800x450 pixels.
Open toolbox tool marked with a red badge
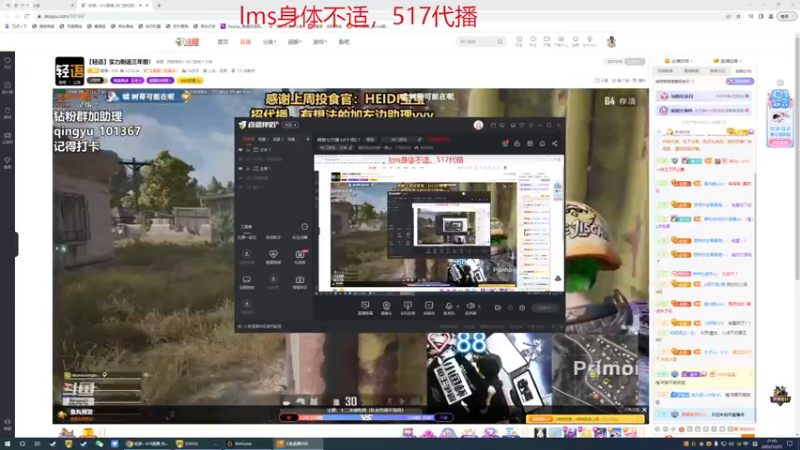[x=299, y=257]
